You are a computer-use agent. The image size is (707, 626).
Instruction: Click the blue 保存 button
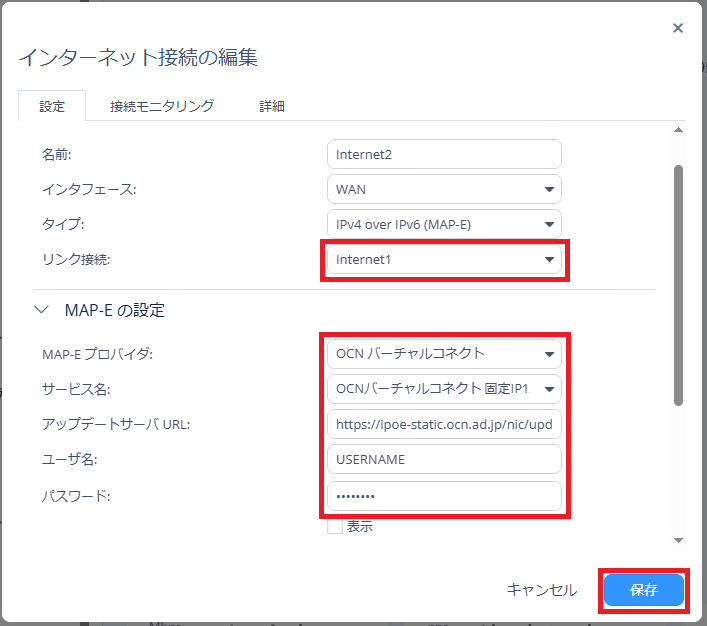pos(644,590)
